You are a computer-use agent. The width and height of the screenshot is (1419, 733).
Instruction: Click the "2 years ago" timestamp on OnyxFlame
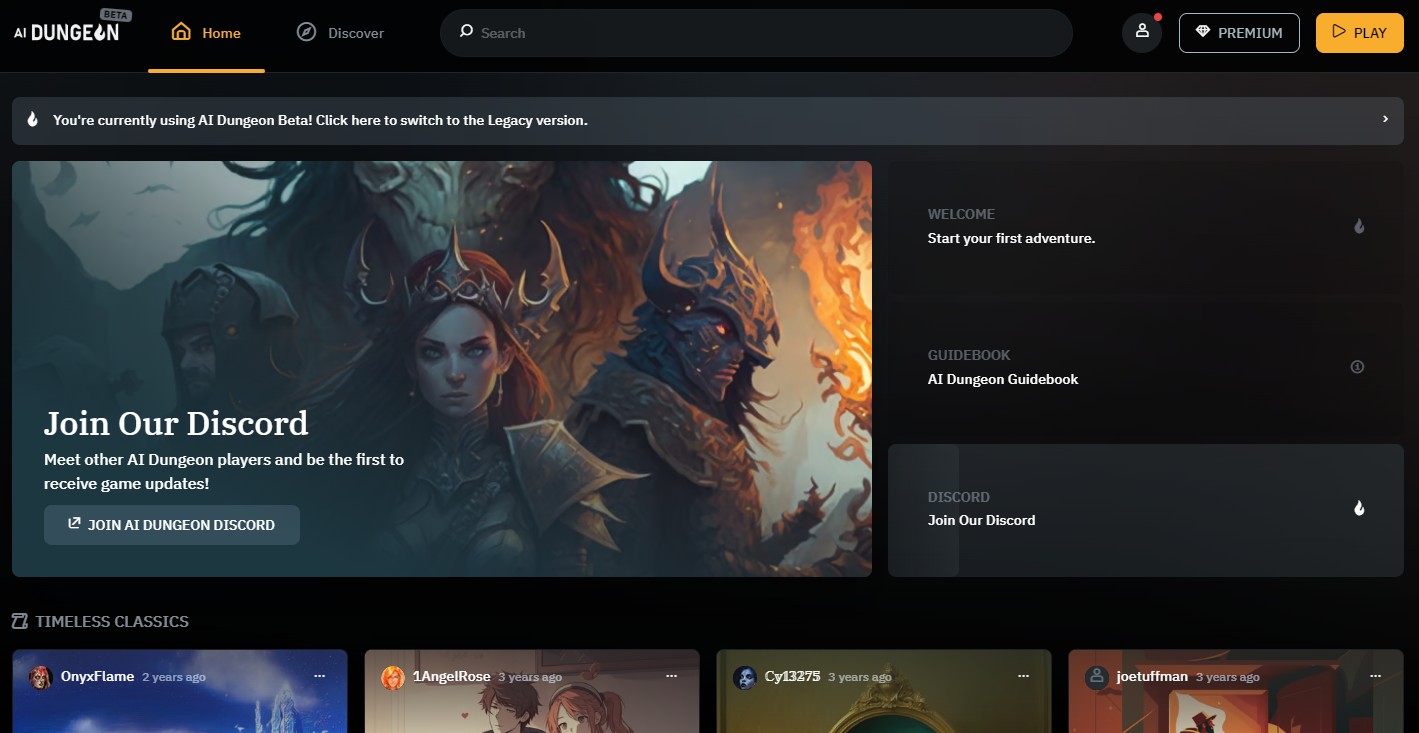pyautogui.click(x=174, y=678)
